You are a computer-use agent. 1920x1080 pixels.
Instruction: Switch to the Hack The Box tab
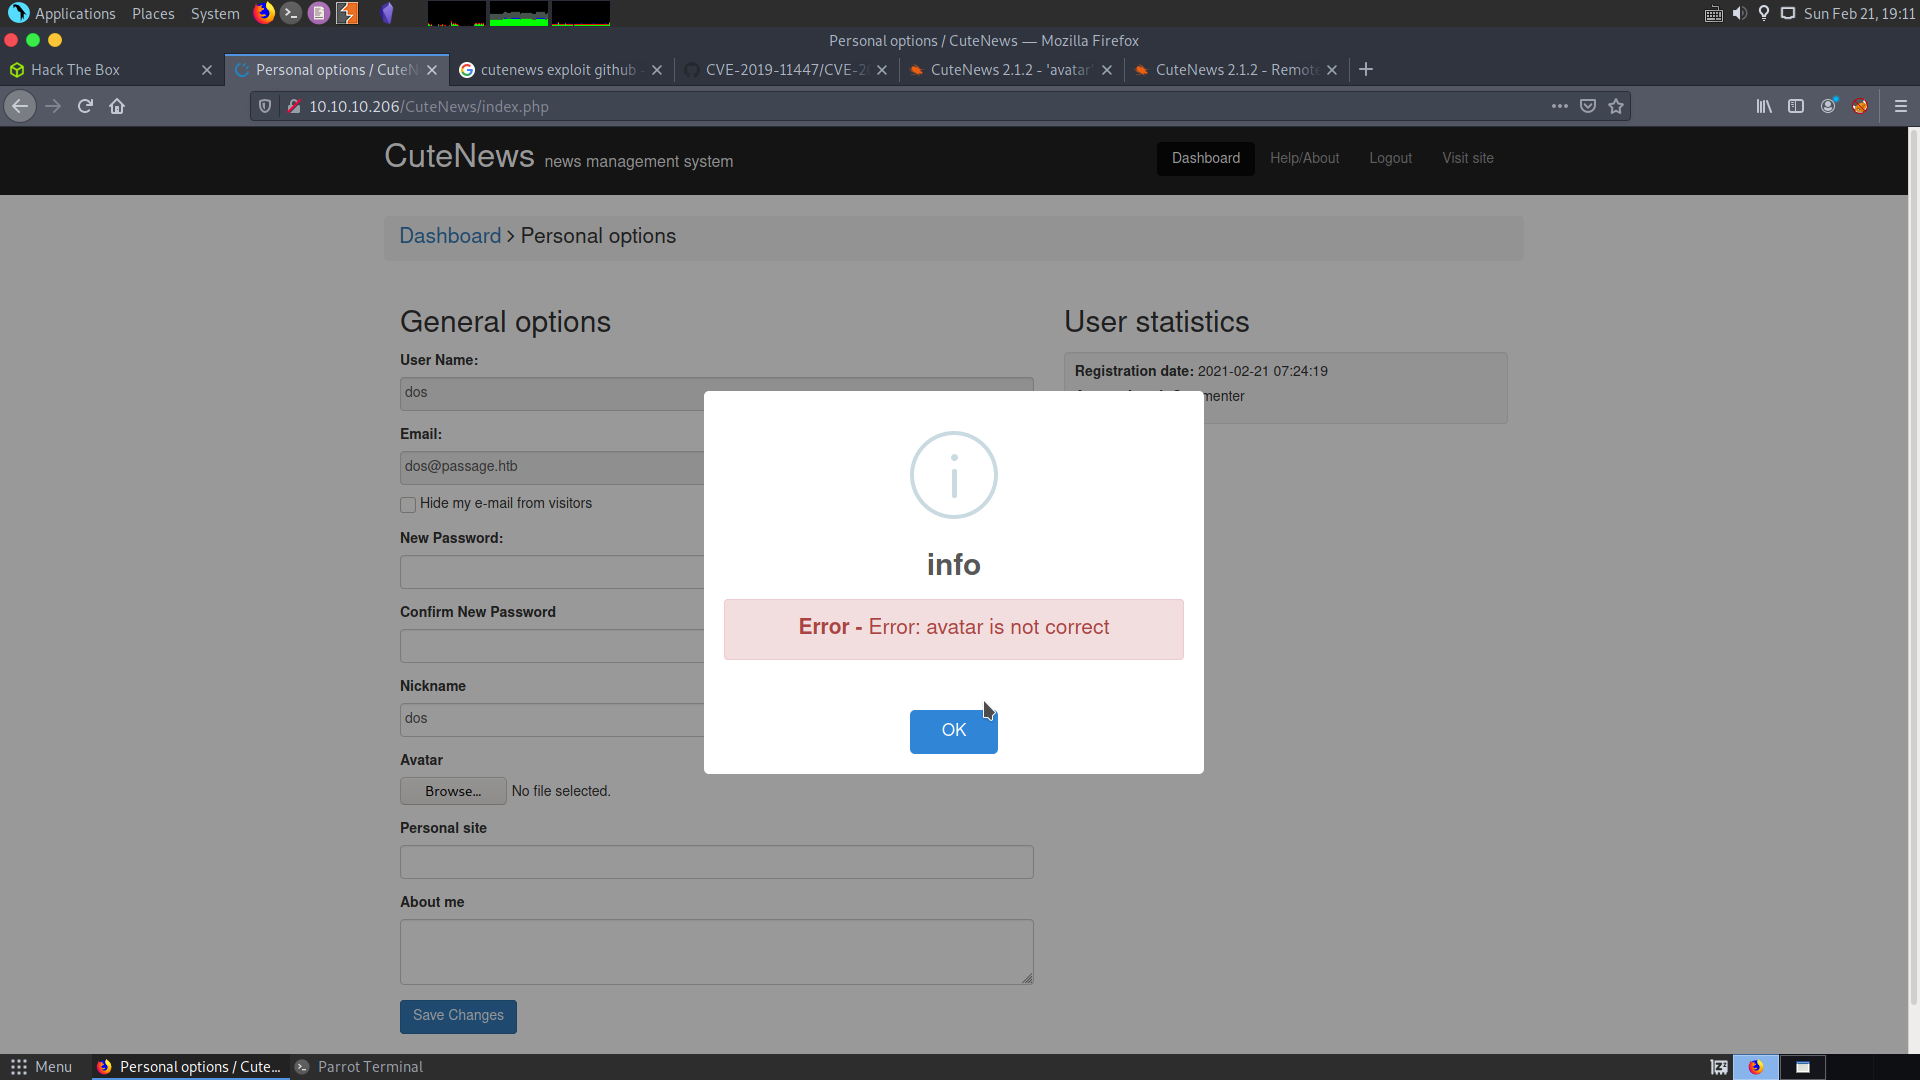(75, 70)
